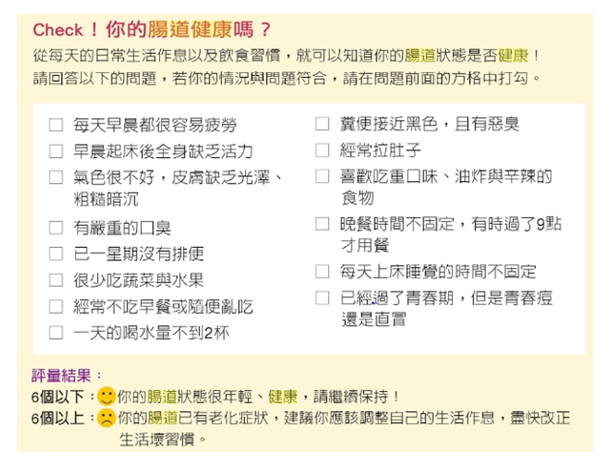
Task: Tick the 經常拉肚子 checkbox
Action: 322,150
